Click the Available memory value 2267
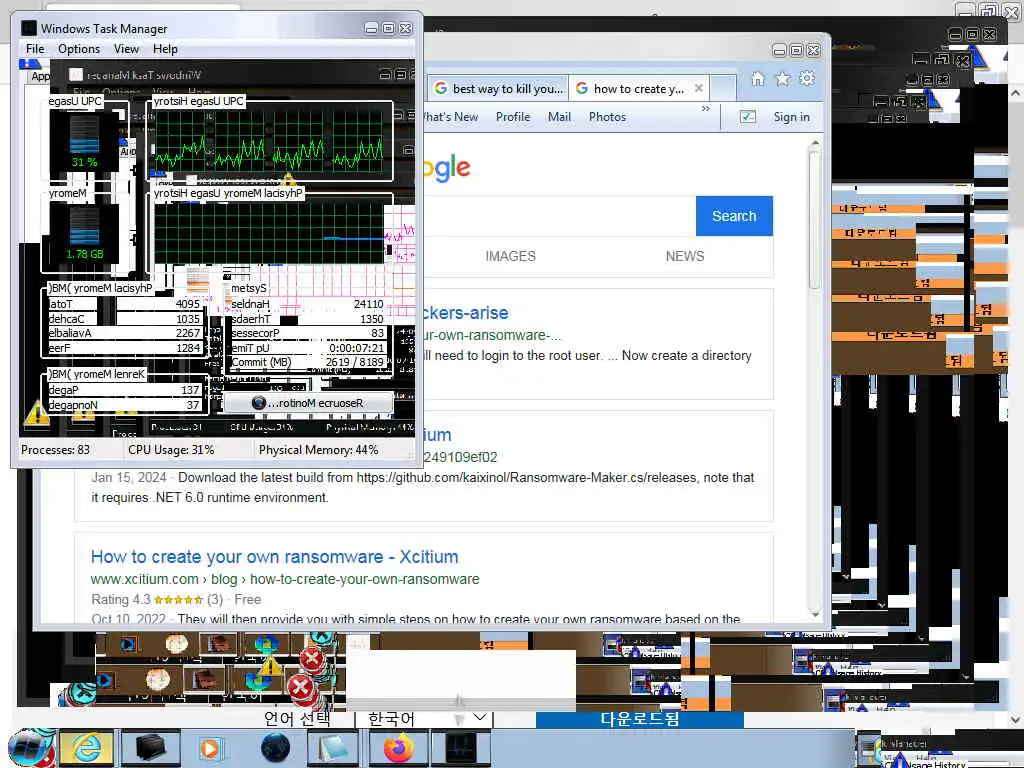 pyautogui.click(x=187, y=333)
